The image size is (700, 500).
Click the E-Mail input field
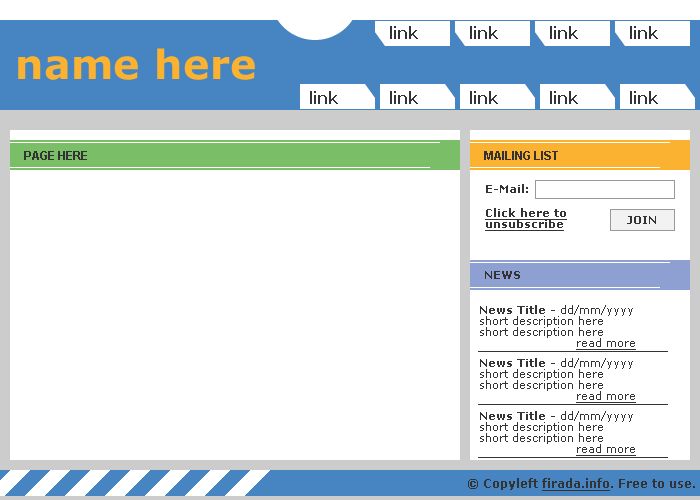[605, 189]
